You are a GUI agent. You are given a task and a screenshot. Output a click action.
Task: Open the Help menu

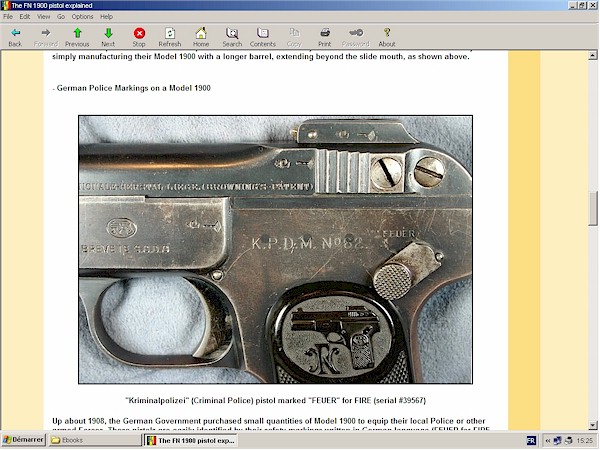[x=106, y=16]
